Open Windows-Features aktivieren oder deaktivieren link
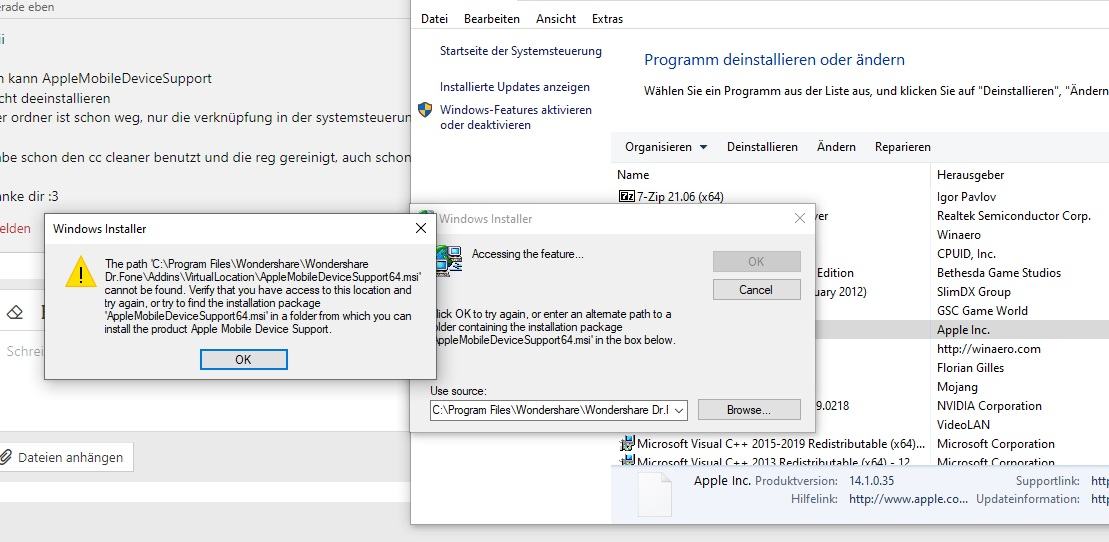Viewport: 1109px width, 542px height. tap(516, 117)
